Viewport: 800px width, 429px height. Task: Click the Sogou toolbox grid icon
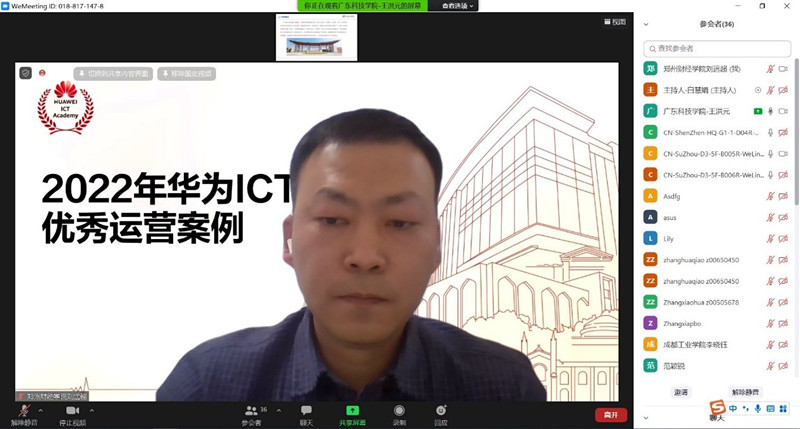pos(783,409)
